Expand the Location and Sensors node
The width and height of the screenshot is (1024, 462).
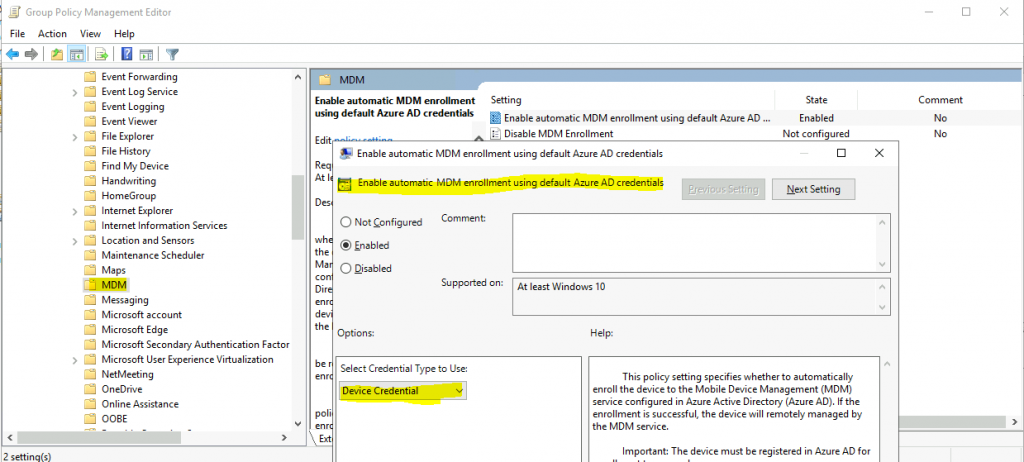coord(76,241)
